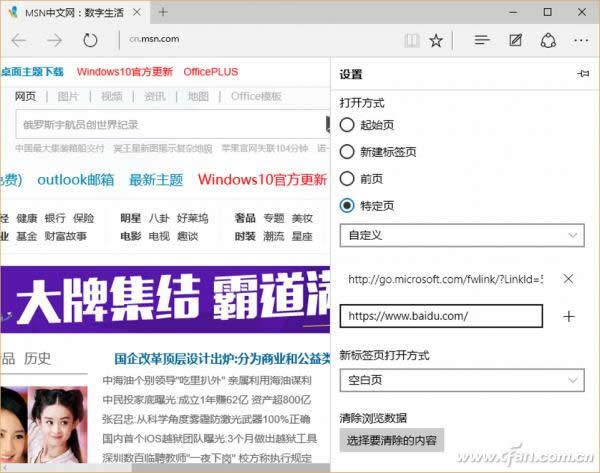Viewport: 600px width, 473px height.
Task: Click the https://www.baidu.com/ URL input field
Action: pyautogui.click(x=441, y=316)
